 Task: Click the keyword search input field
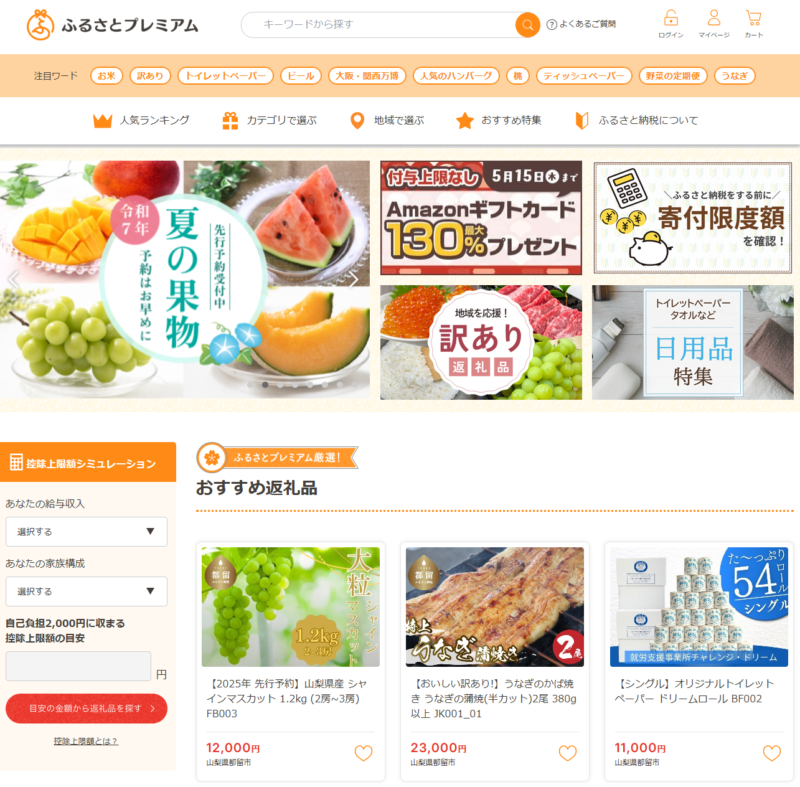coord(380,25)
